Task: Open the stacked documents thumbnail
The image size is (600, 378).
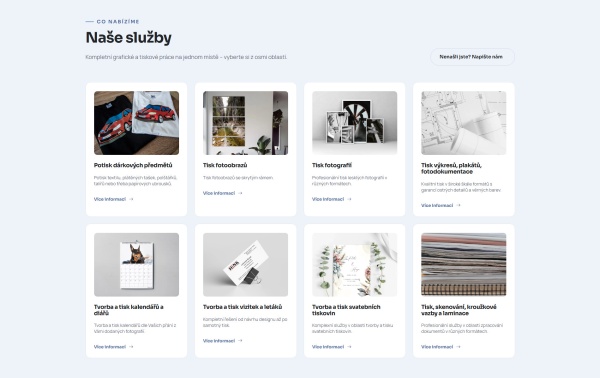Action: coord(463,264)
